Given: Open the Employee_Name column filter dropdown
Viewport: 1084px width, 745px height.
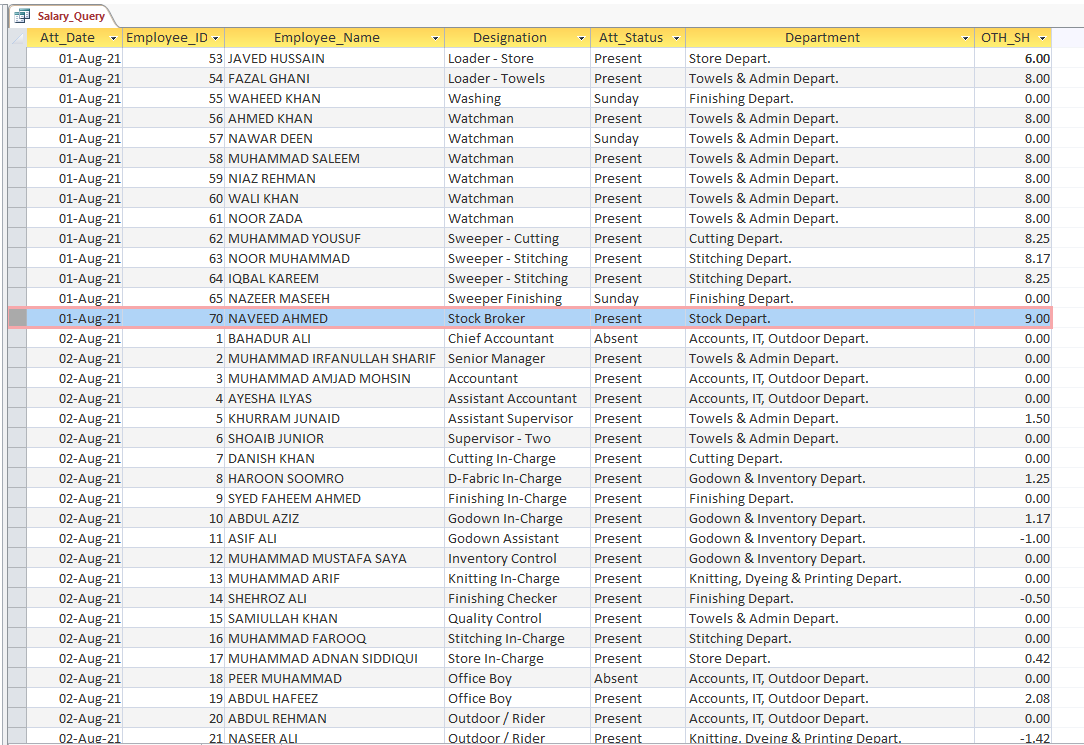Looking at the screenshot, I should [436, 38].
